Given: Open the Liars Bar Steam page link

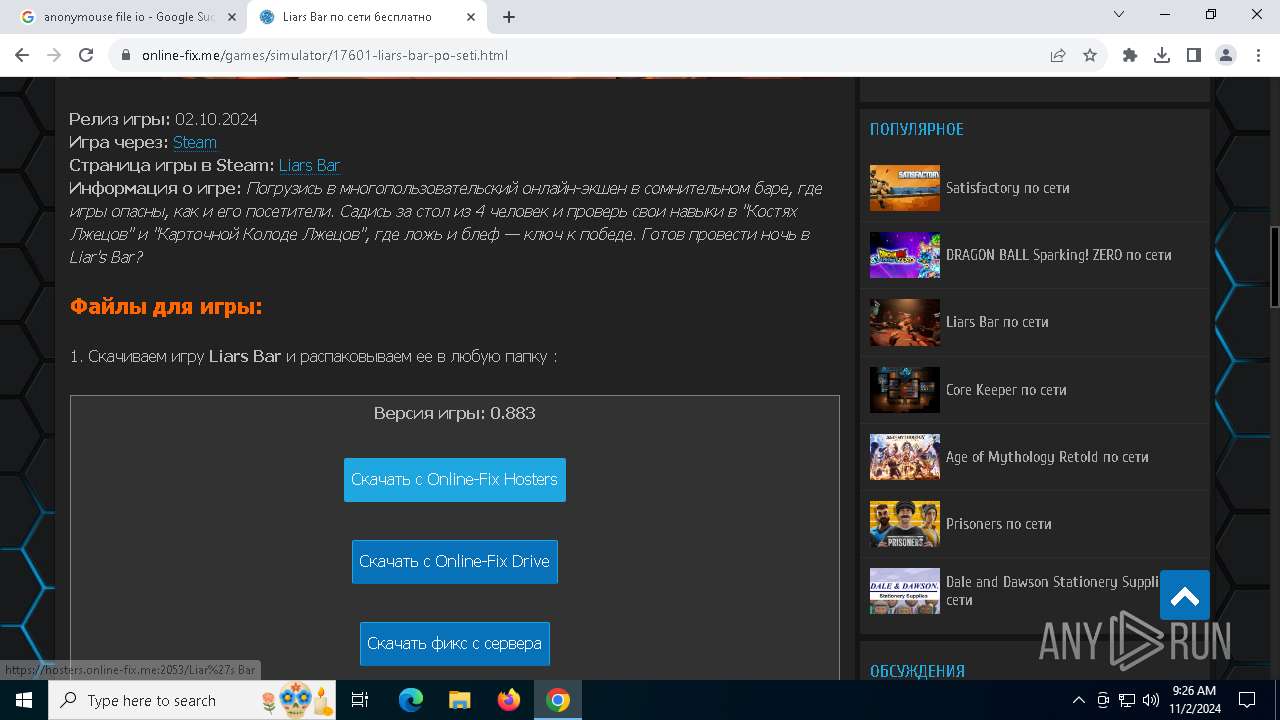Looking at the screenshot, I should click(x=309, y=165).
